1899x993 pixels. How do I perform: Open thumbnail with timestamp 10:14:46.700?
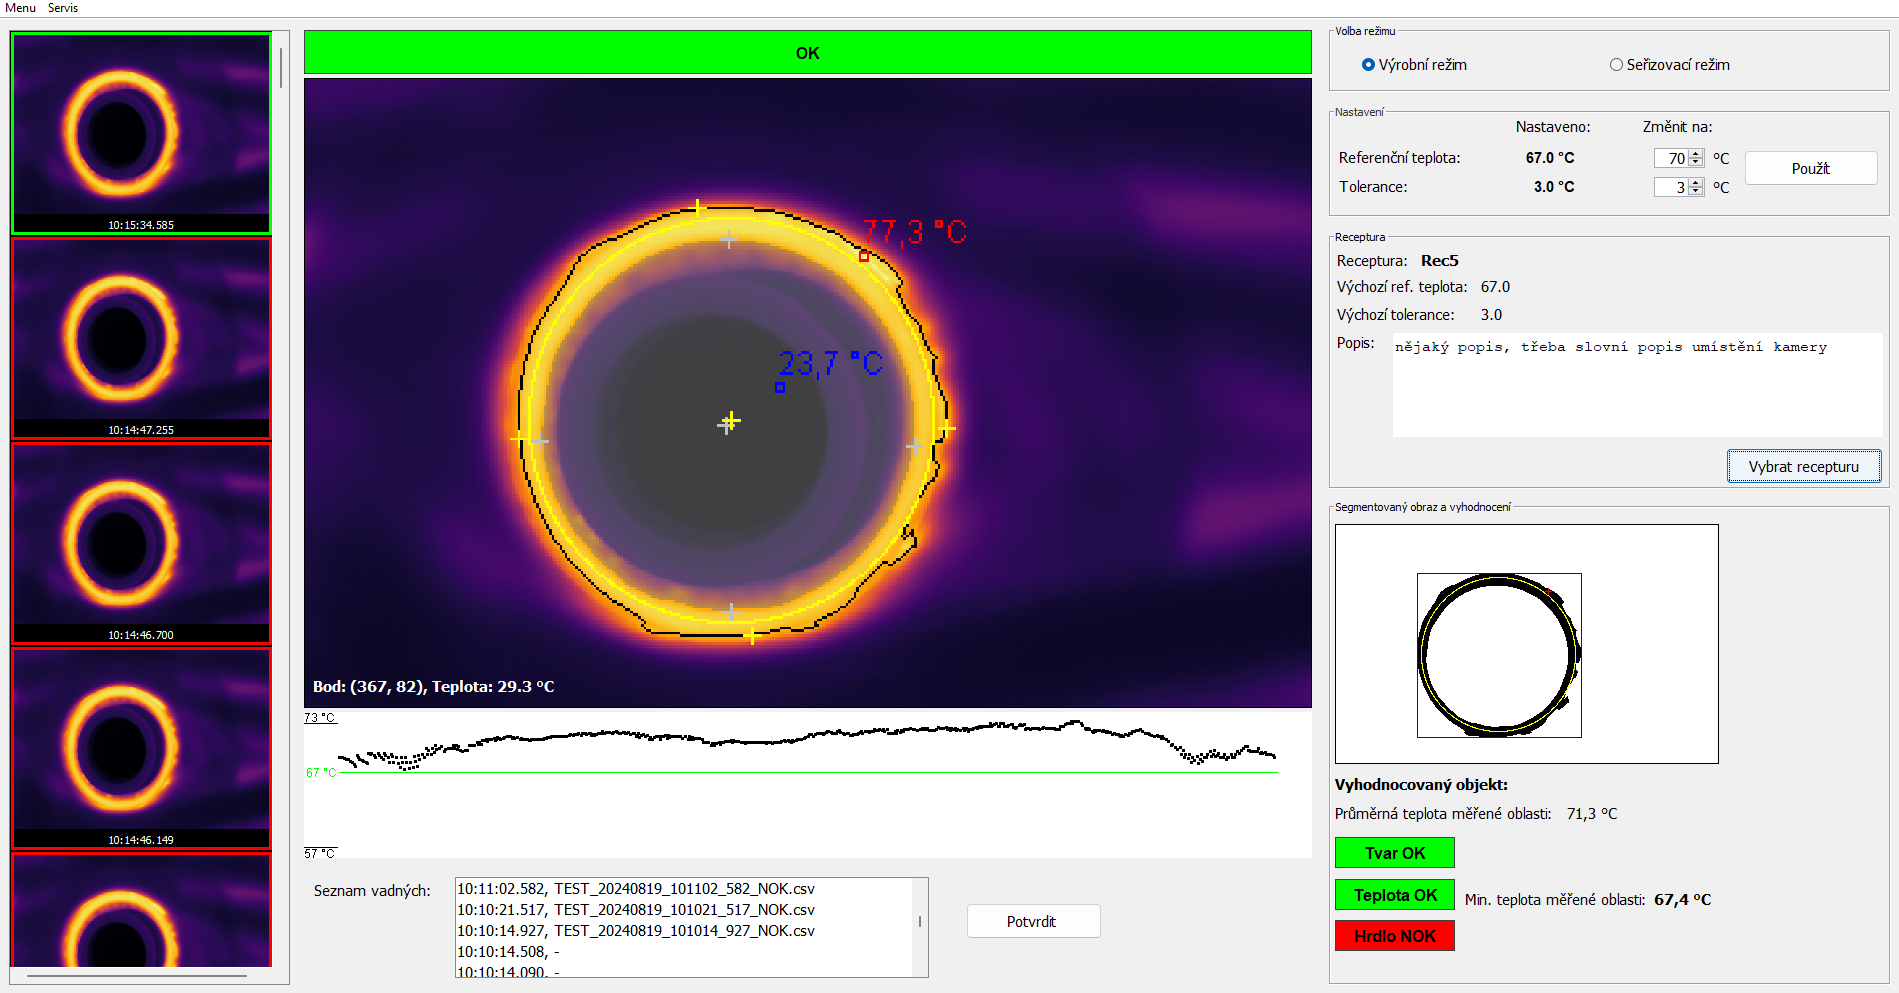click(141, 543)
